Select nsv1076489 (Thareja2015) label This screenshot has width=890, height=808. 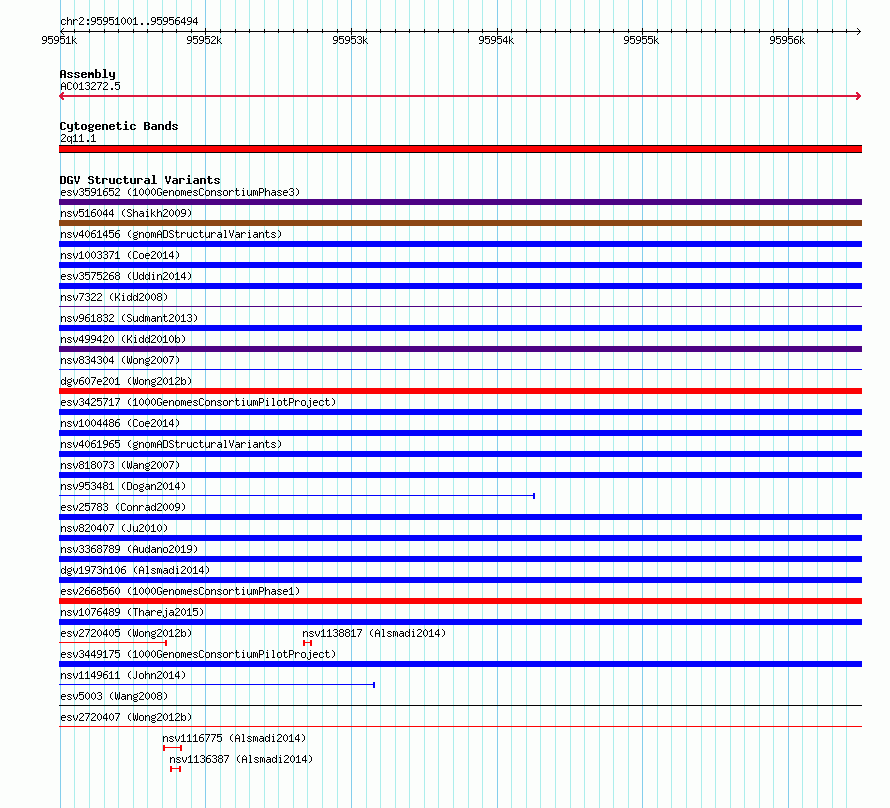click(132, 612)
